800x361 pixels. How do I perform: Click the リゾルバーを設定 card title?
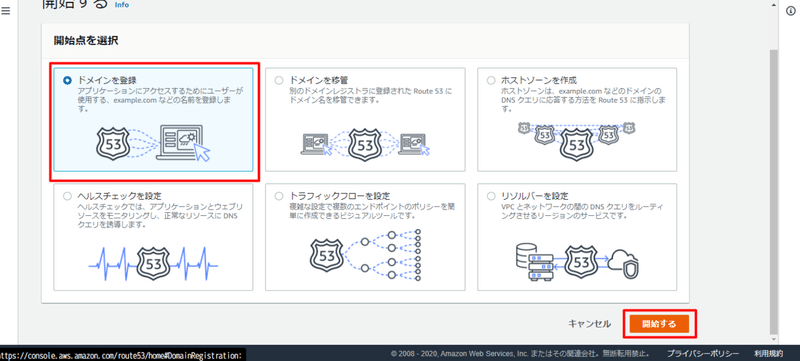(535, 196)
